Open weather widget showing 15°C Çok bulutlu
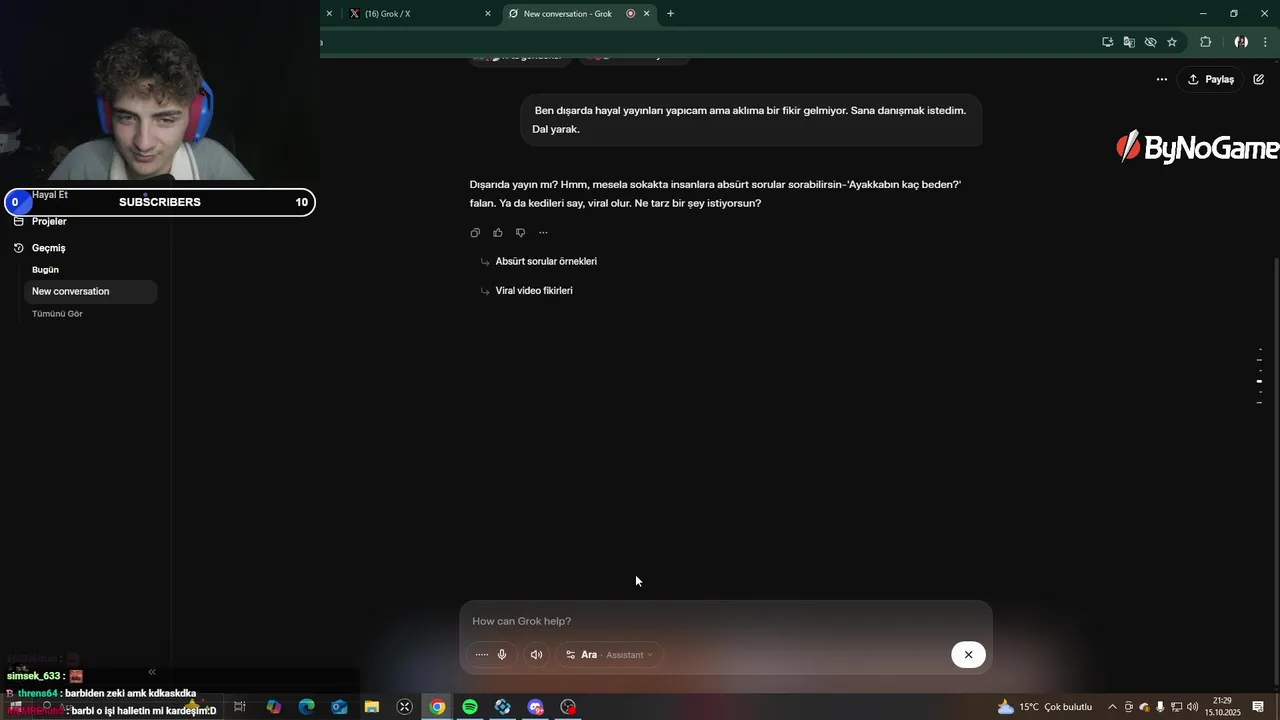 point(1045,707)
